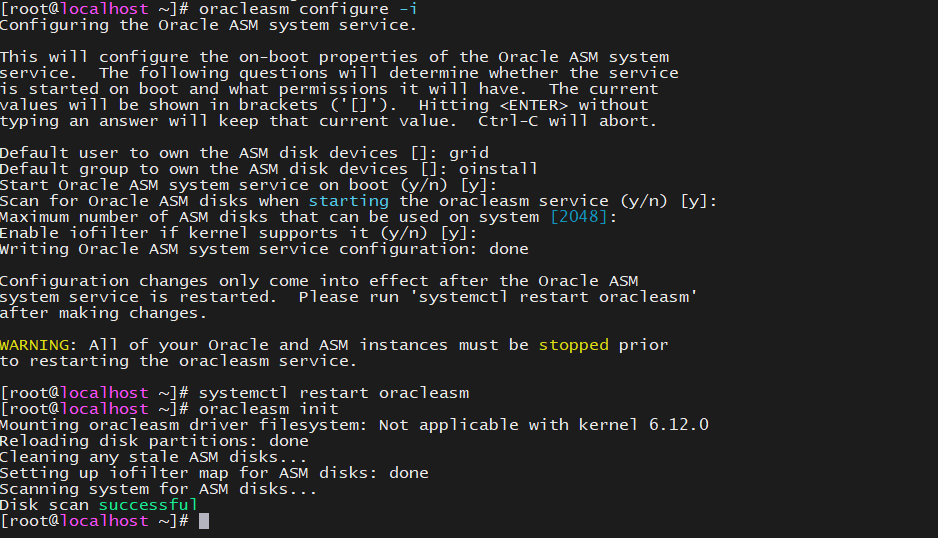This screenshot has height=538, width=938.
Task: Click the "Scanning system for ASM disks" line
Action: [x=158, y=489]
